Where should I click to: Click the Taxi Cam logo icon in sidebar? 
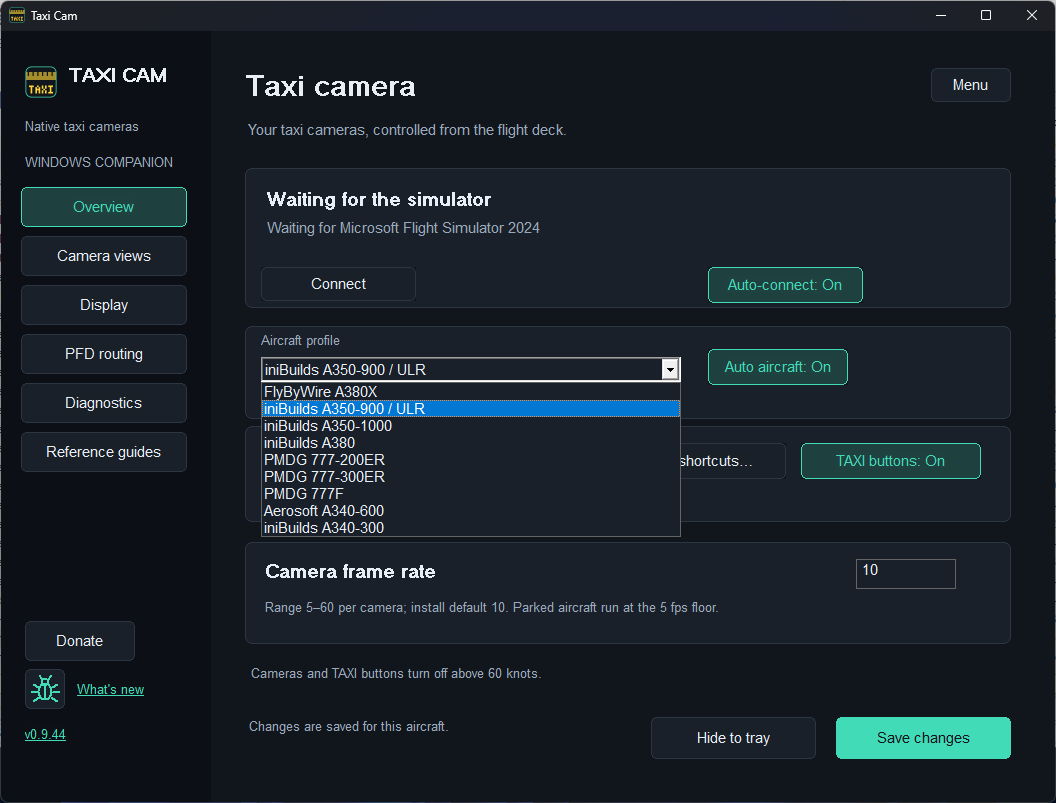(x=40, y=82)
